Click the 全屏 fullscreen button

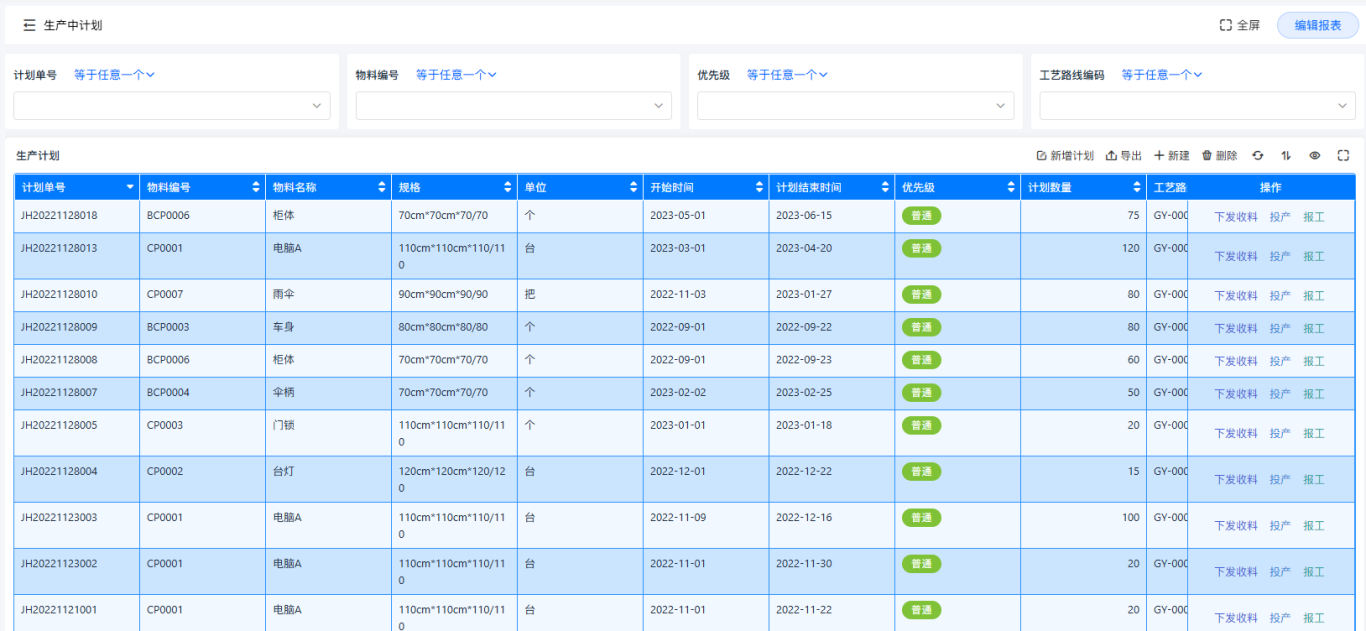1240,25
